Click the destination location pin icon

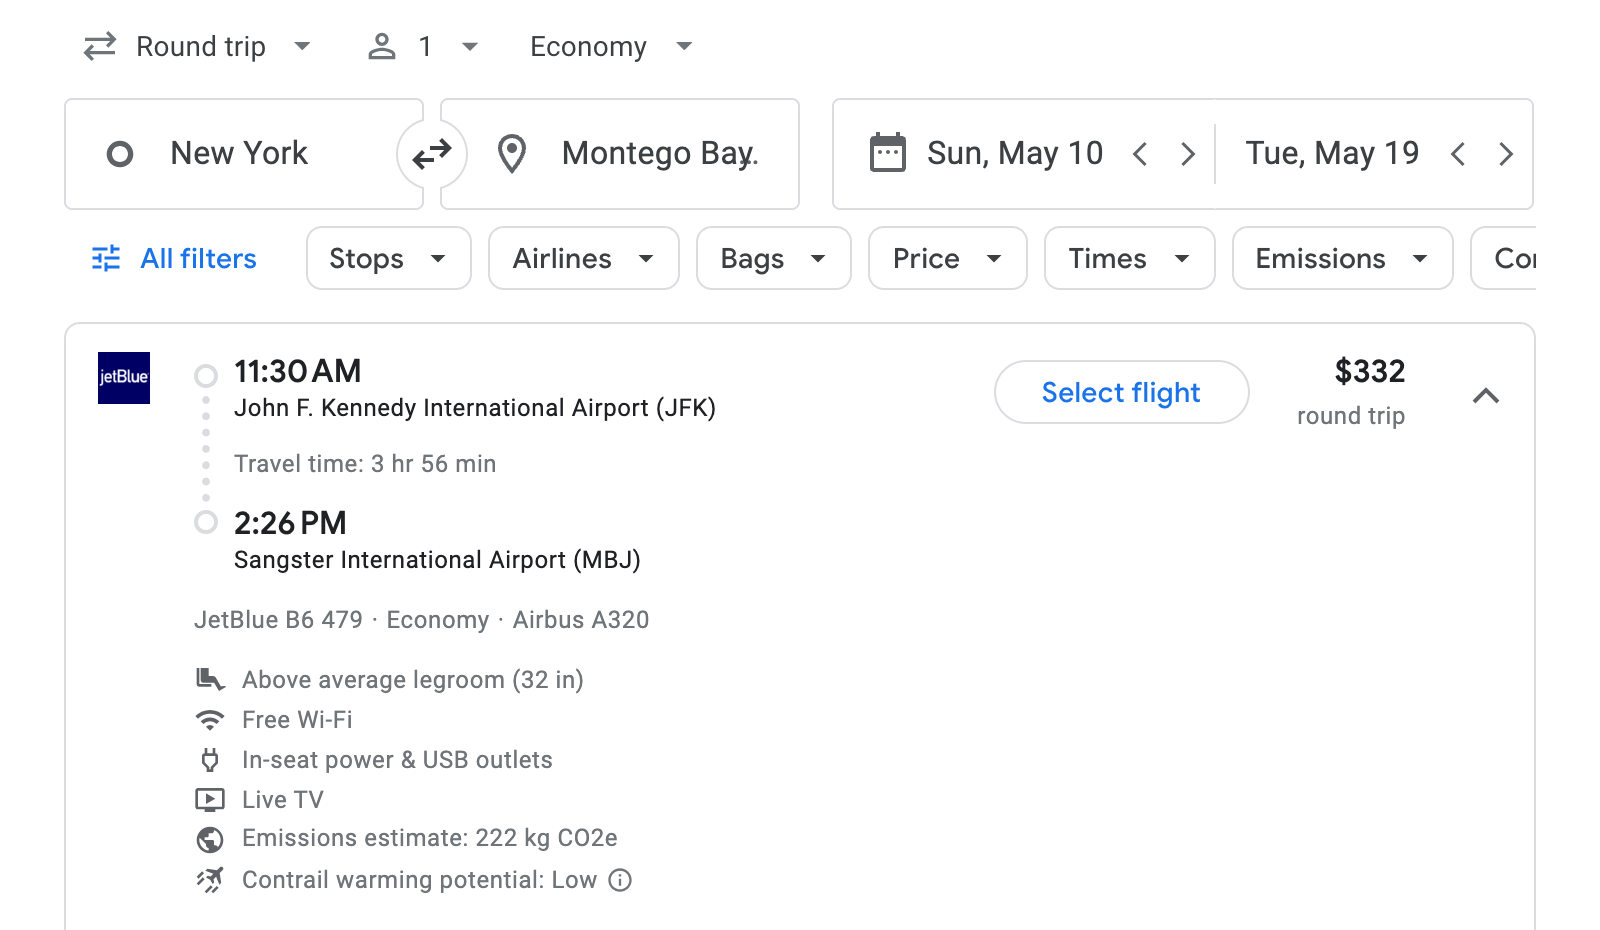pyautogui.click(x=513, y=153)
